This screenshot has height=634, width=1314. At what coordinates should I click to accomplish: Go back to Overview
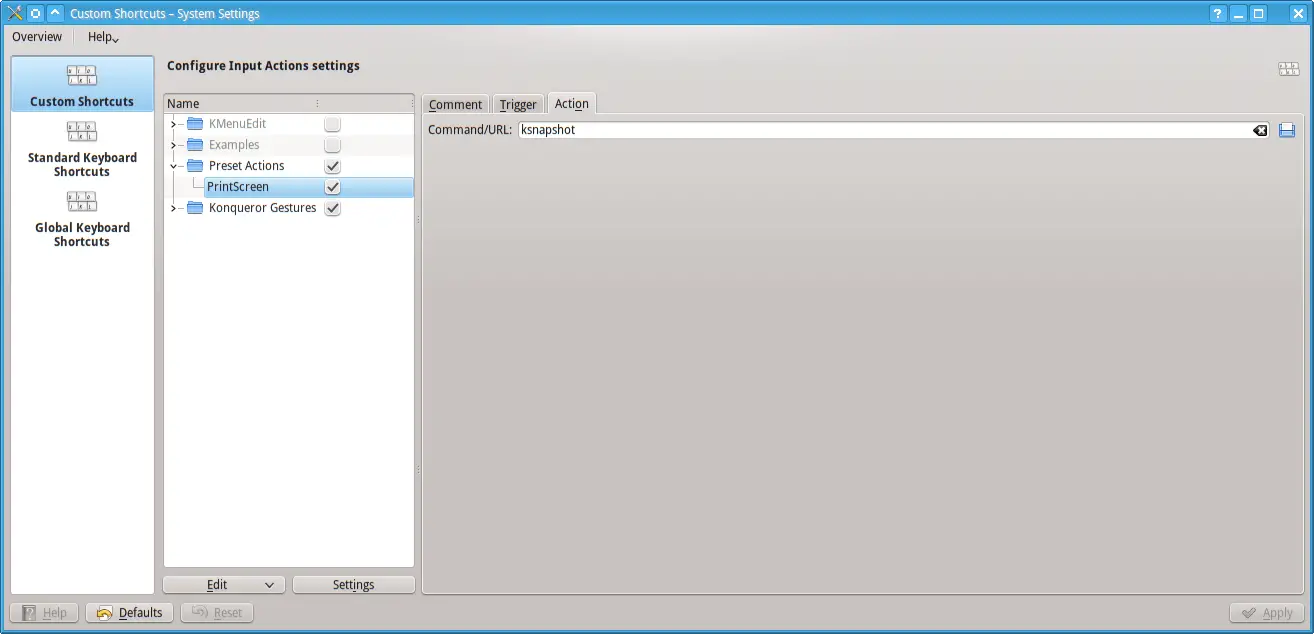point(37,37)
